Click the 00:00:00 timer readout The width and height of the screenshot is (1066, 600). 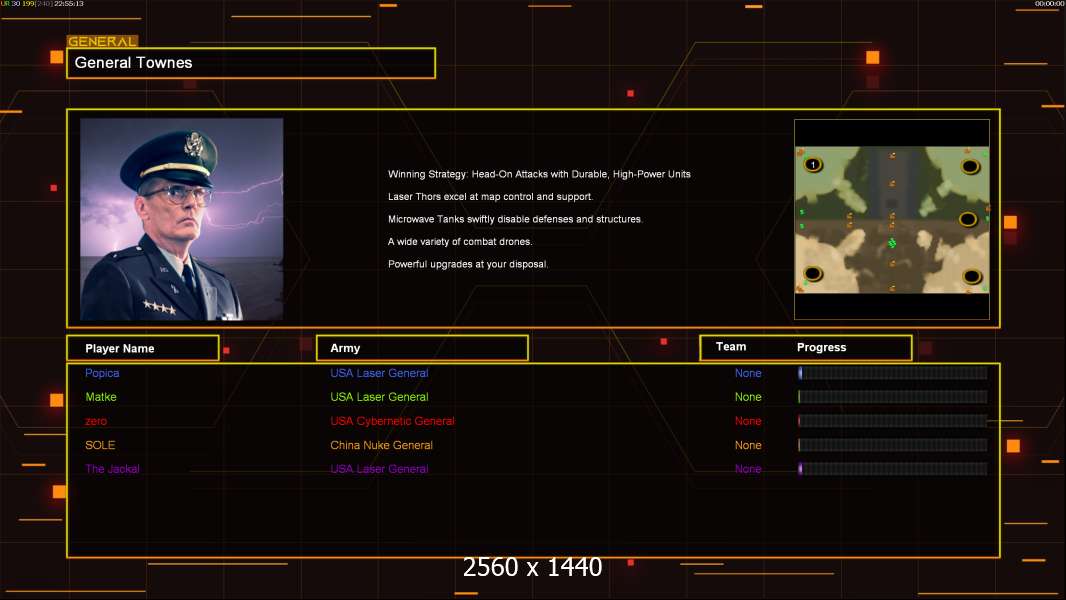(1049, 4)
